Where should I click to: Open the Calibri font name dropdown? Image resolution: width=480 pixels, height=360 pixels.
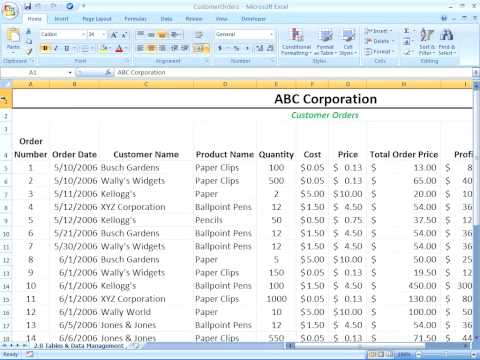point(83,34)
